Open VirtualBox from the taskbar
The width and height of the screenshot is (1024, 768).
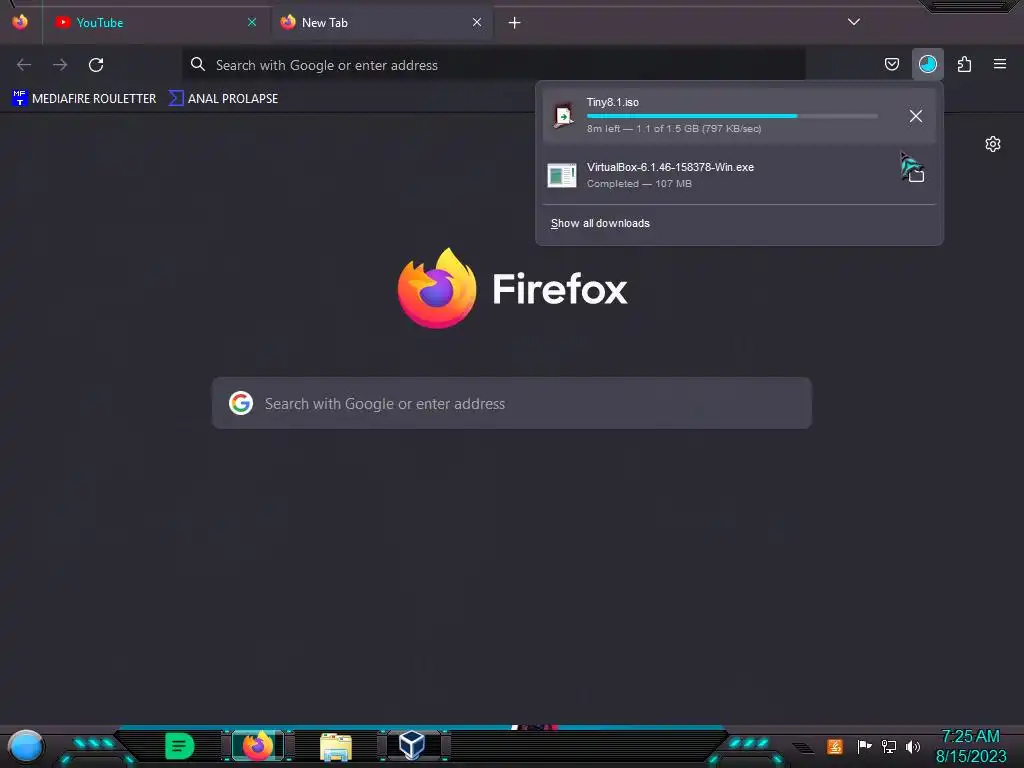coord(413,745)
